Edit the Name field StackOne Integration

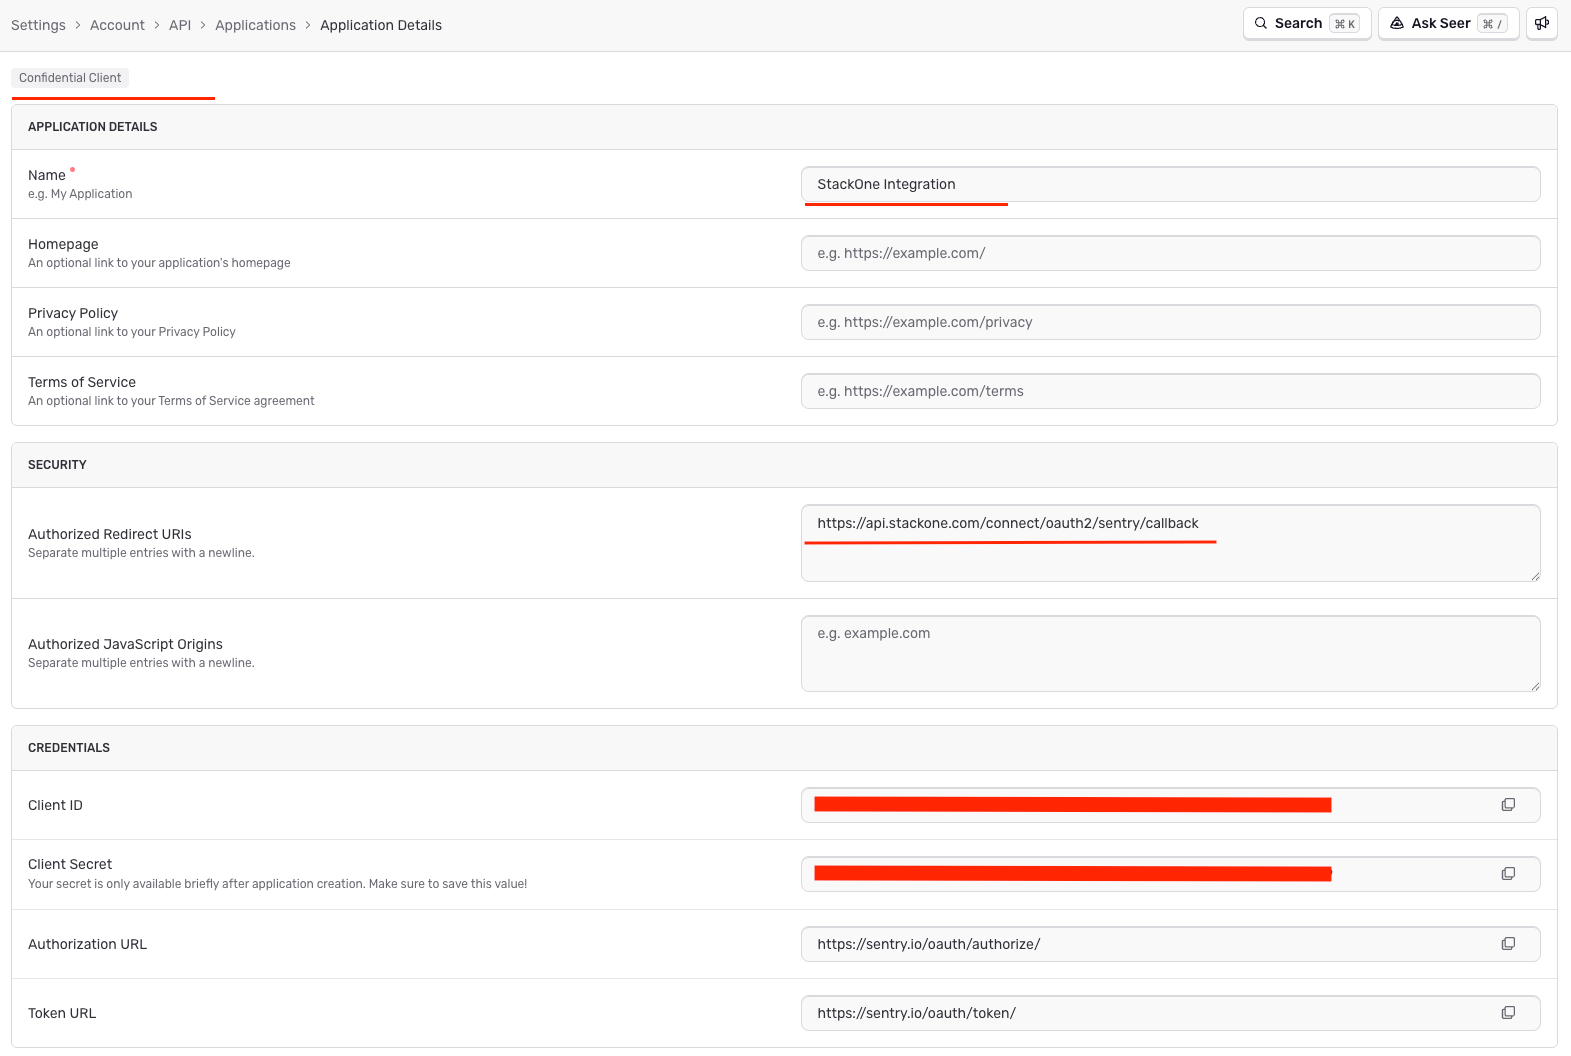[x=1170, y=184]
